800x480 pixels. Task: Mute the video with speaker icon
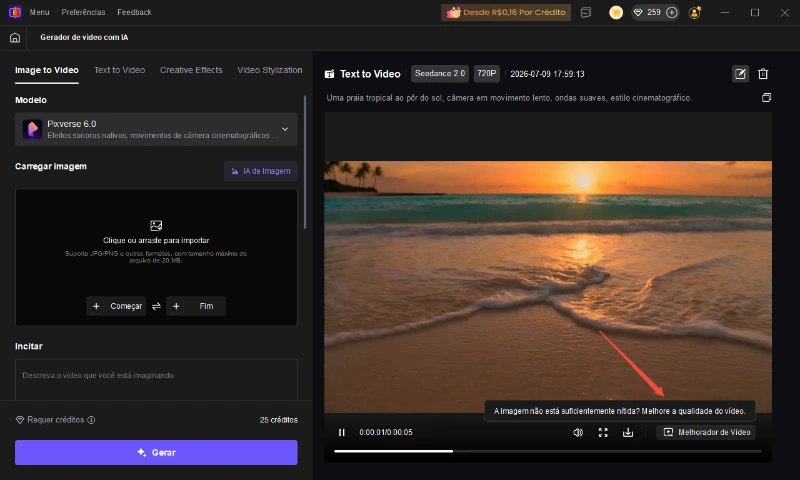coord(578,433)
